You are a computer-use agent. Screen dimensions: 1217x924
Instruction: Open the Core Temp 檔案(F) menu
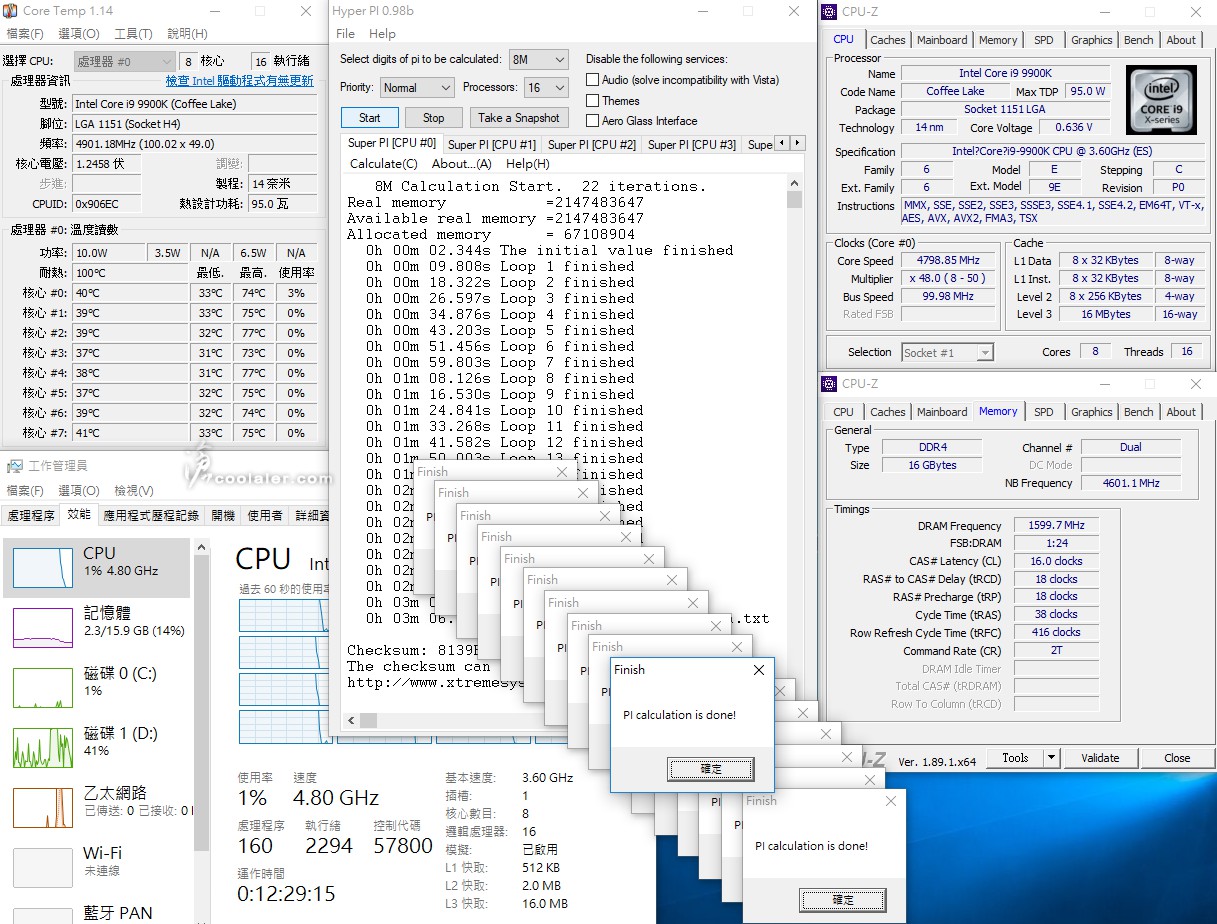pyautogui.click(x=25, y=34)
